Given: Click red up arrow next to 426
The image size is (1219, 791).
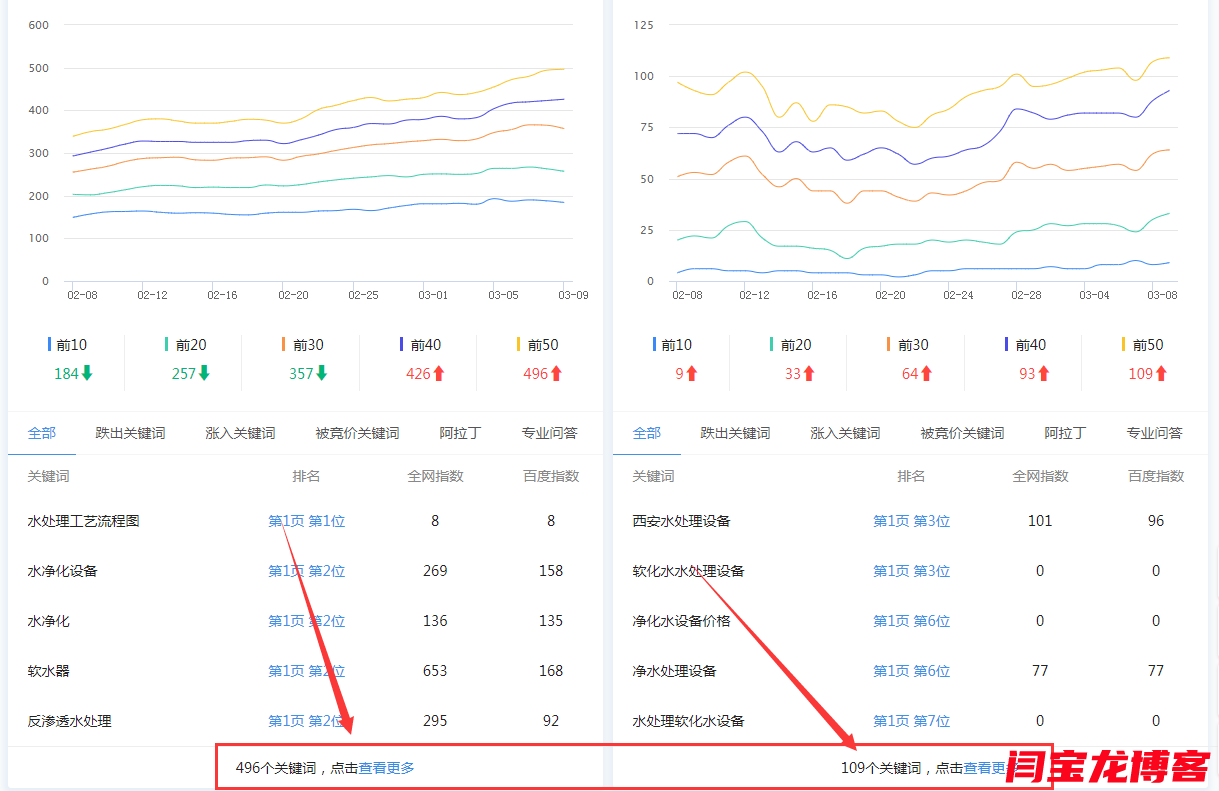Looking at the screenshot, I should click(x=439, y=373).
